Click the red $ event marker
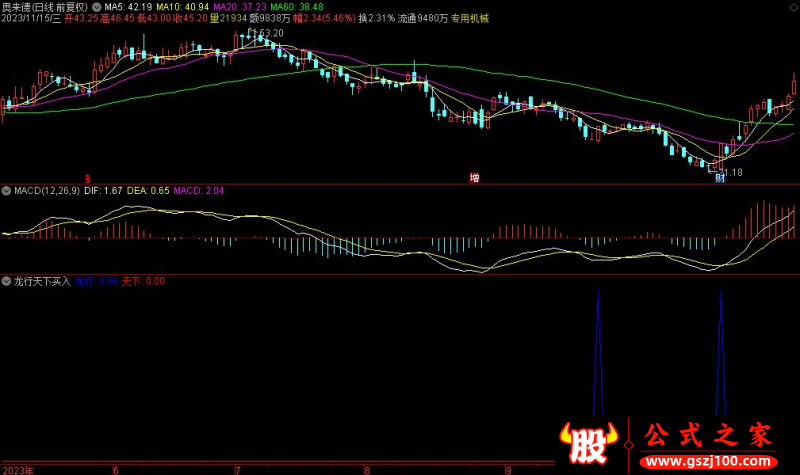 click(x=88, y=179)
